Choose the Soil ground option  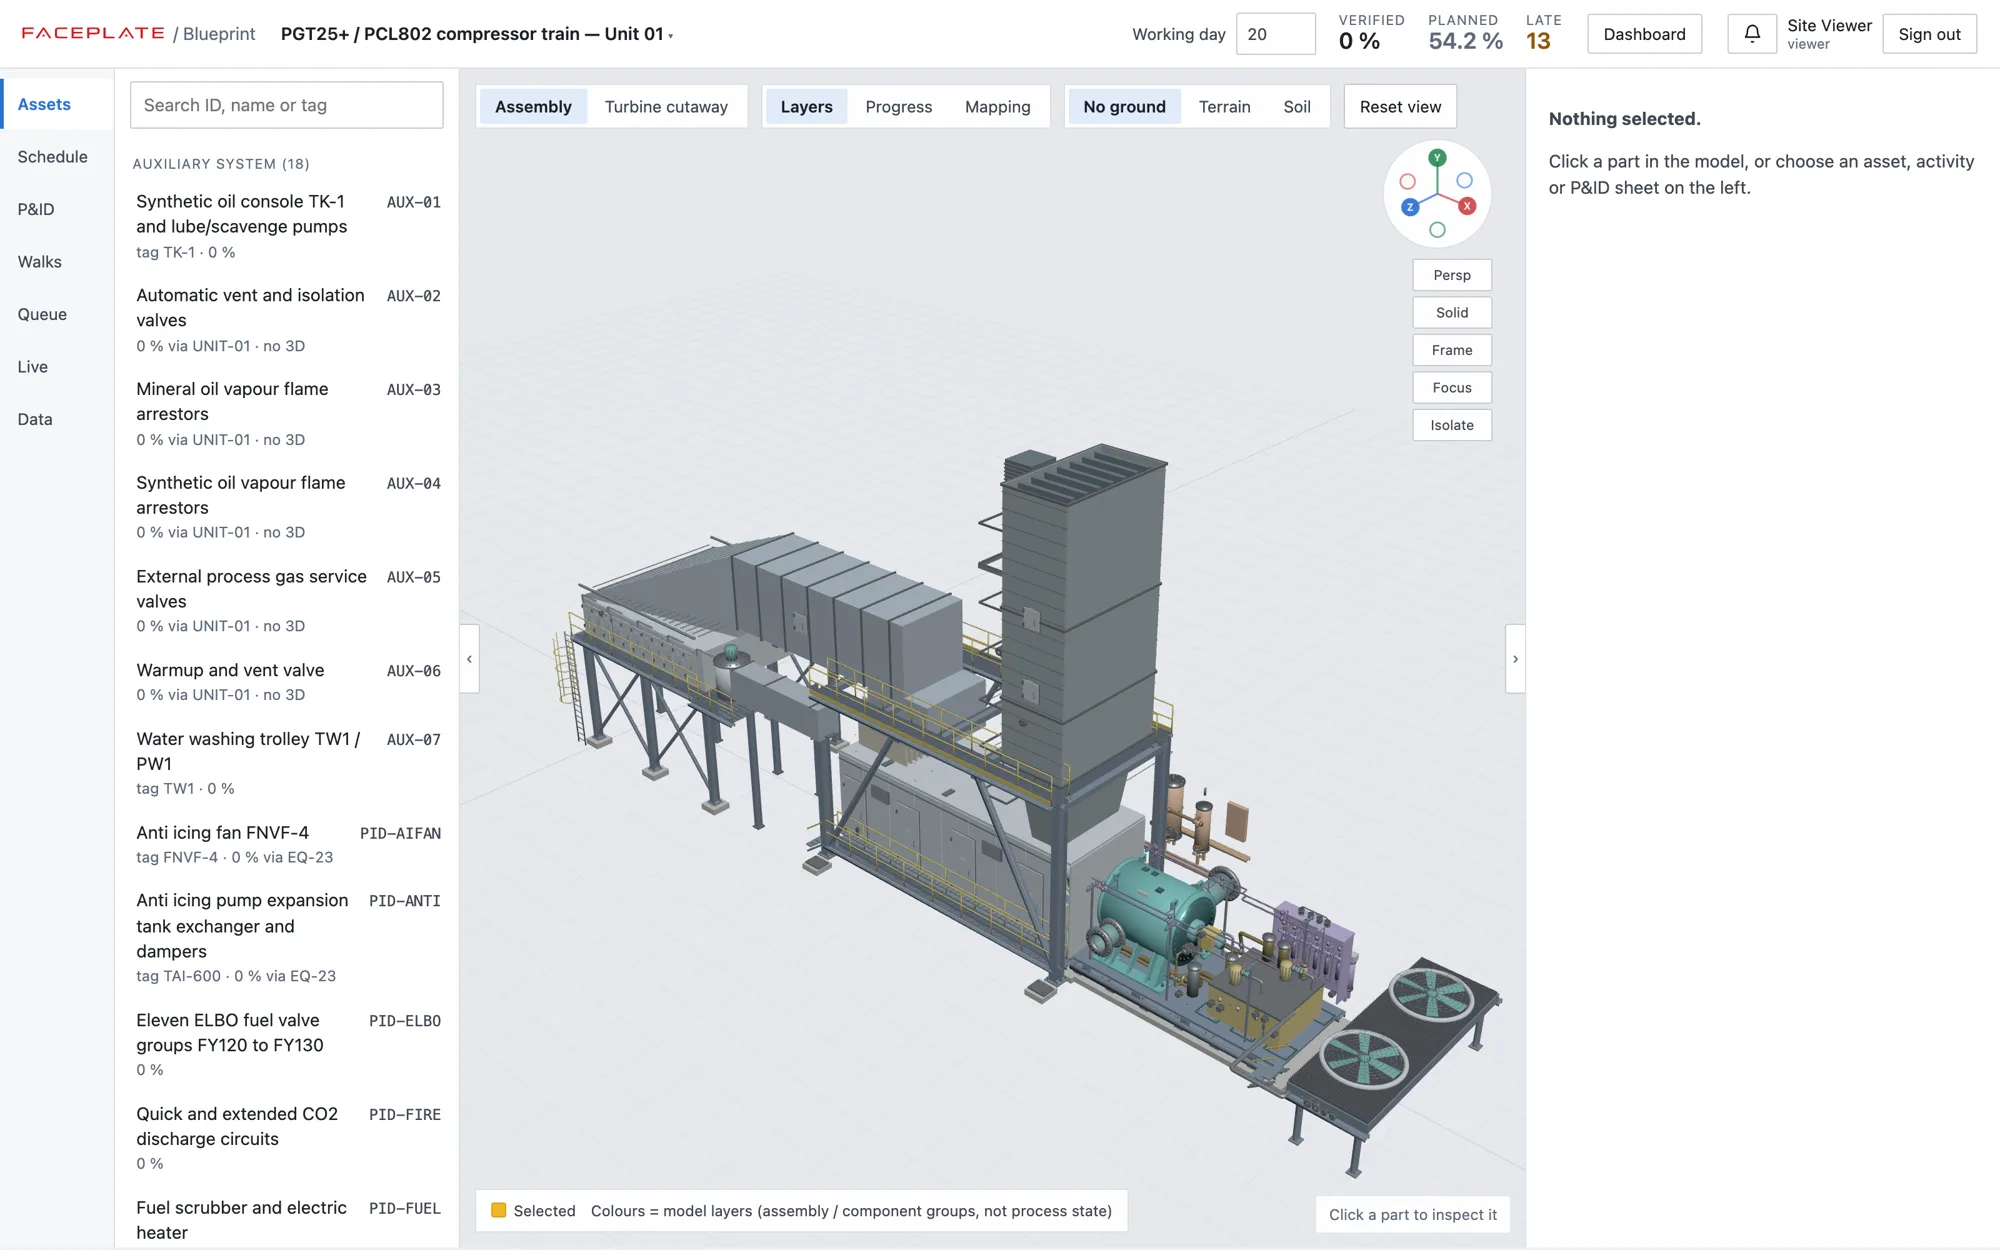pyautogui.click(x=1296, y=107)
